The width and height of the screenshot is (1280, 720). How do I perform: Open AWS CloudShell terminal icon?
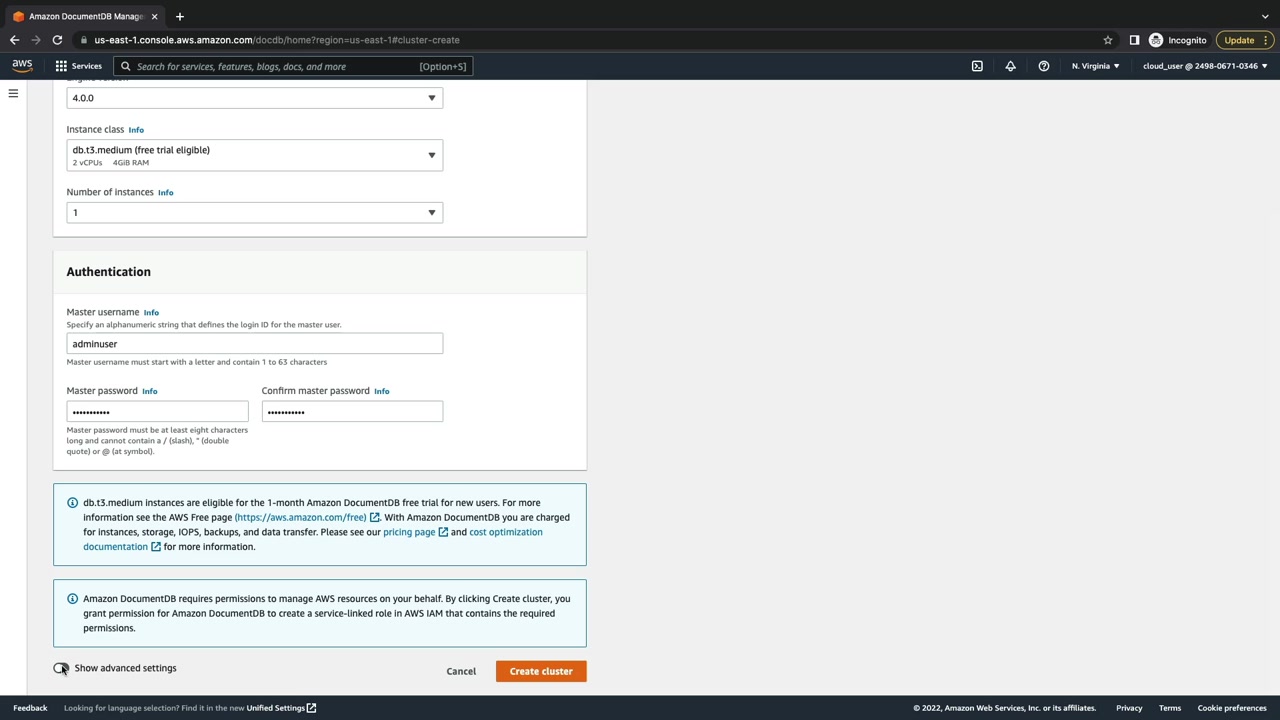pos(977,66)
